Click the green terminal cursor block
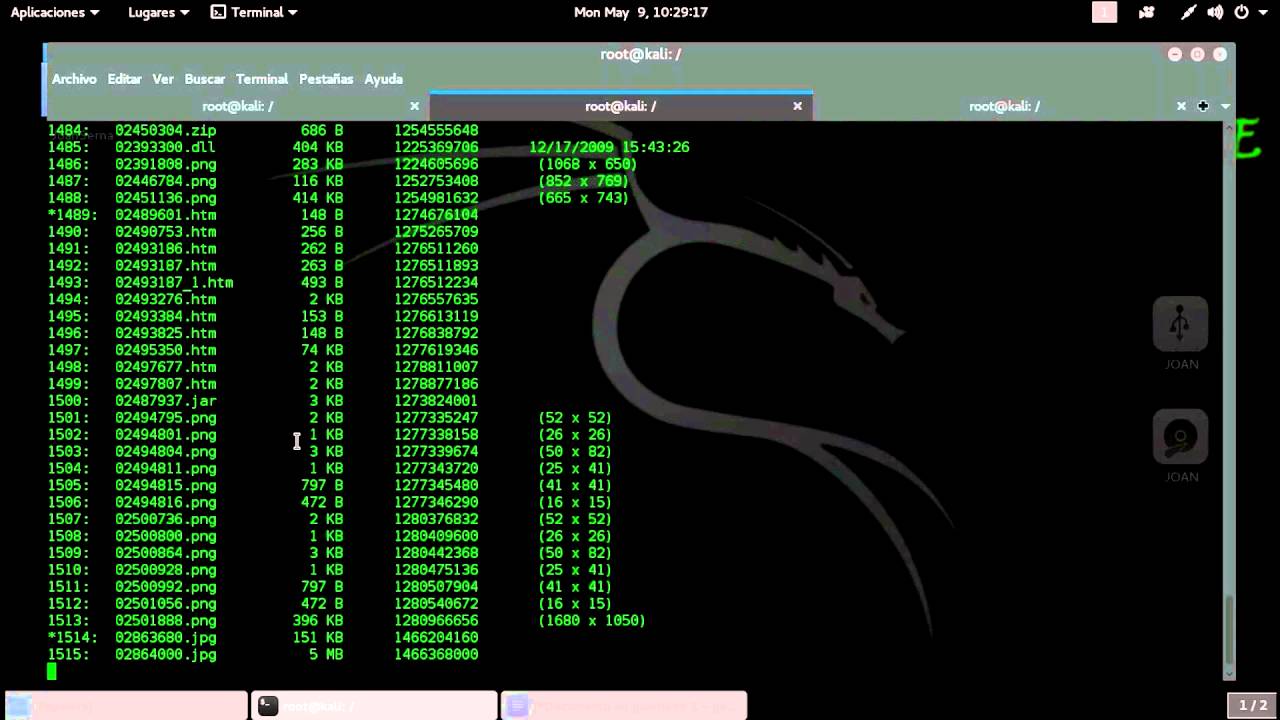 coord(52,672)
